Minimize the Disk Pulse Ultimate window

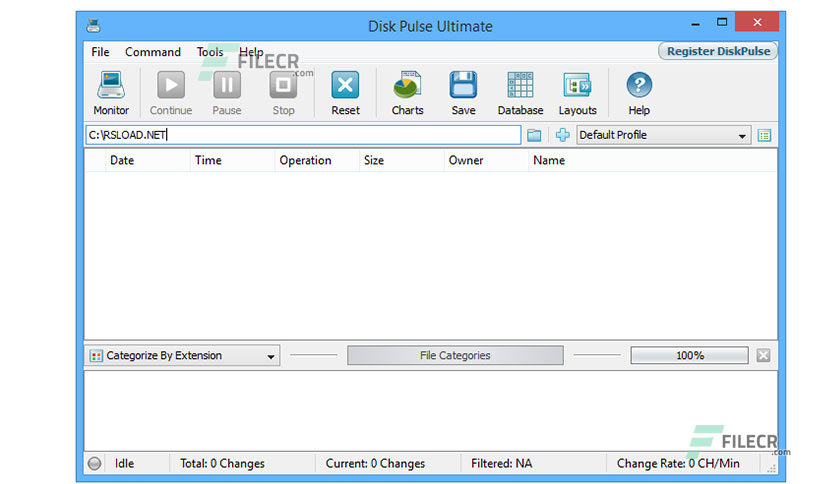point(696,23)
